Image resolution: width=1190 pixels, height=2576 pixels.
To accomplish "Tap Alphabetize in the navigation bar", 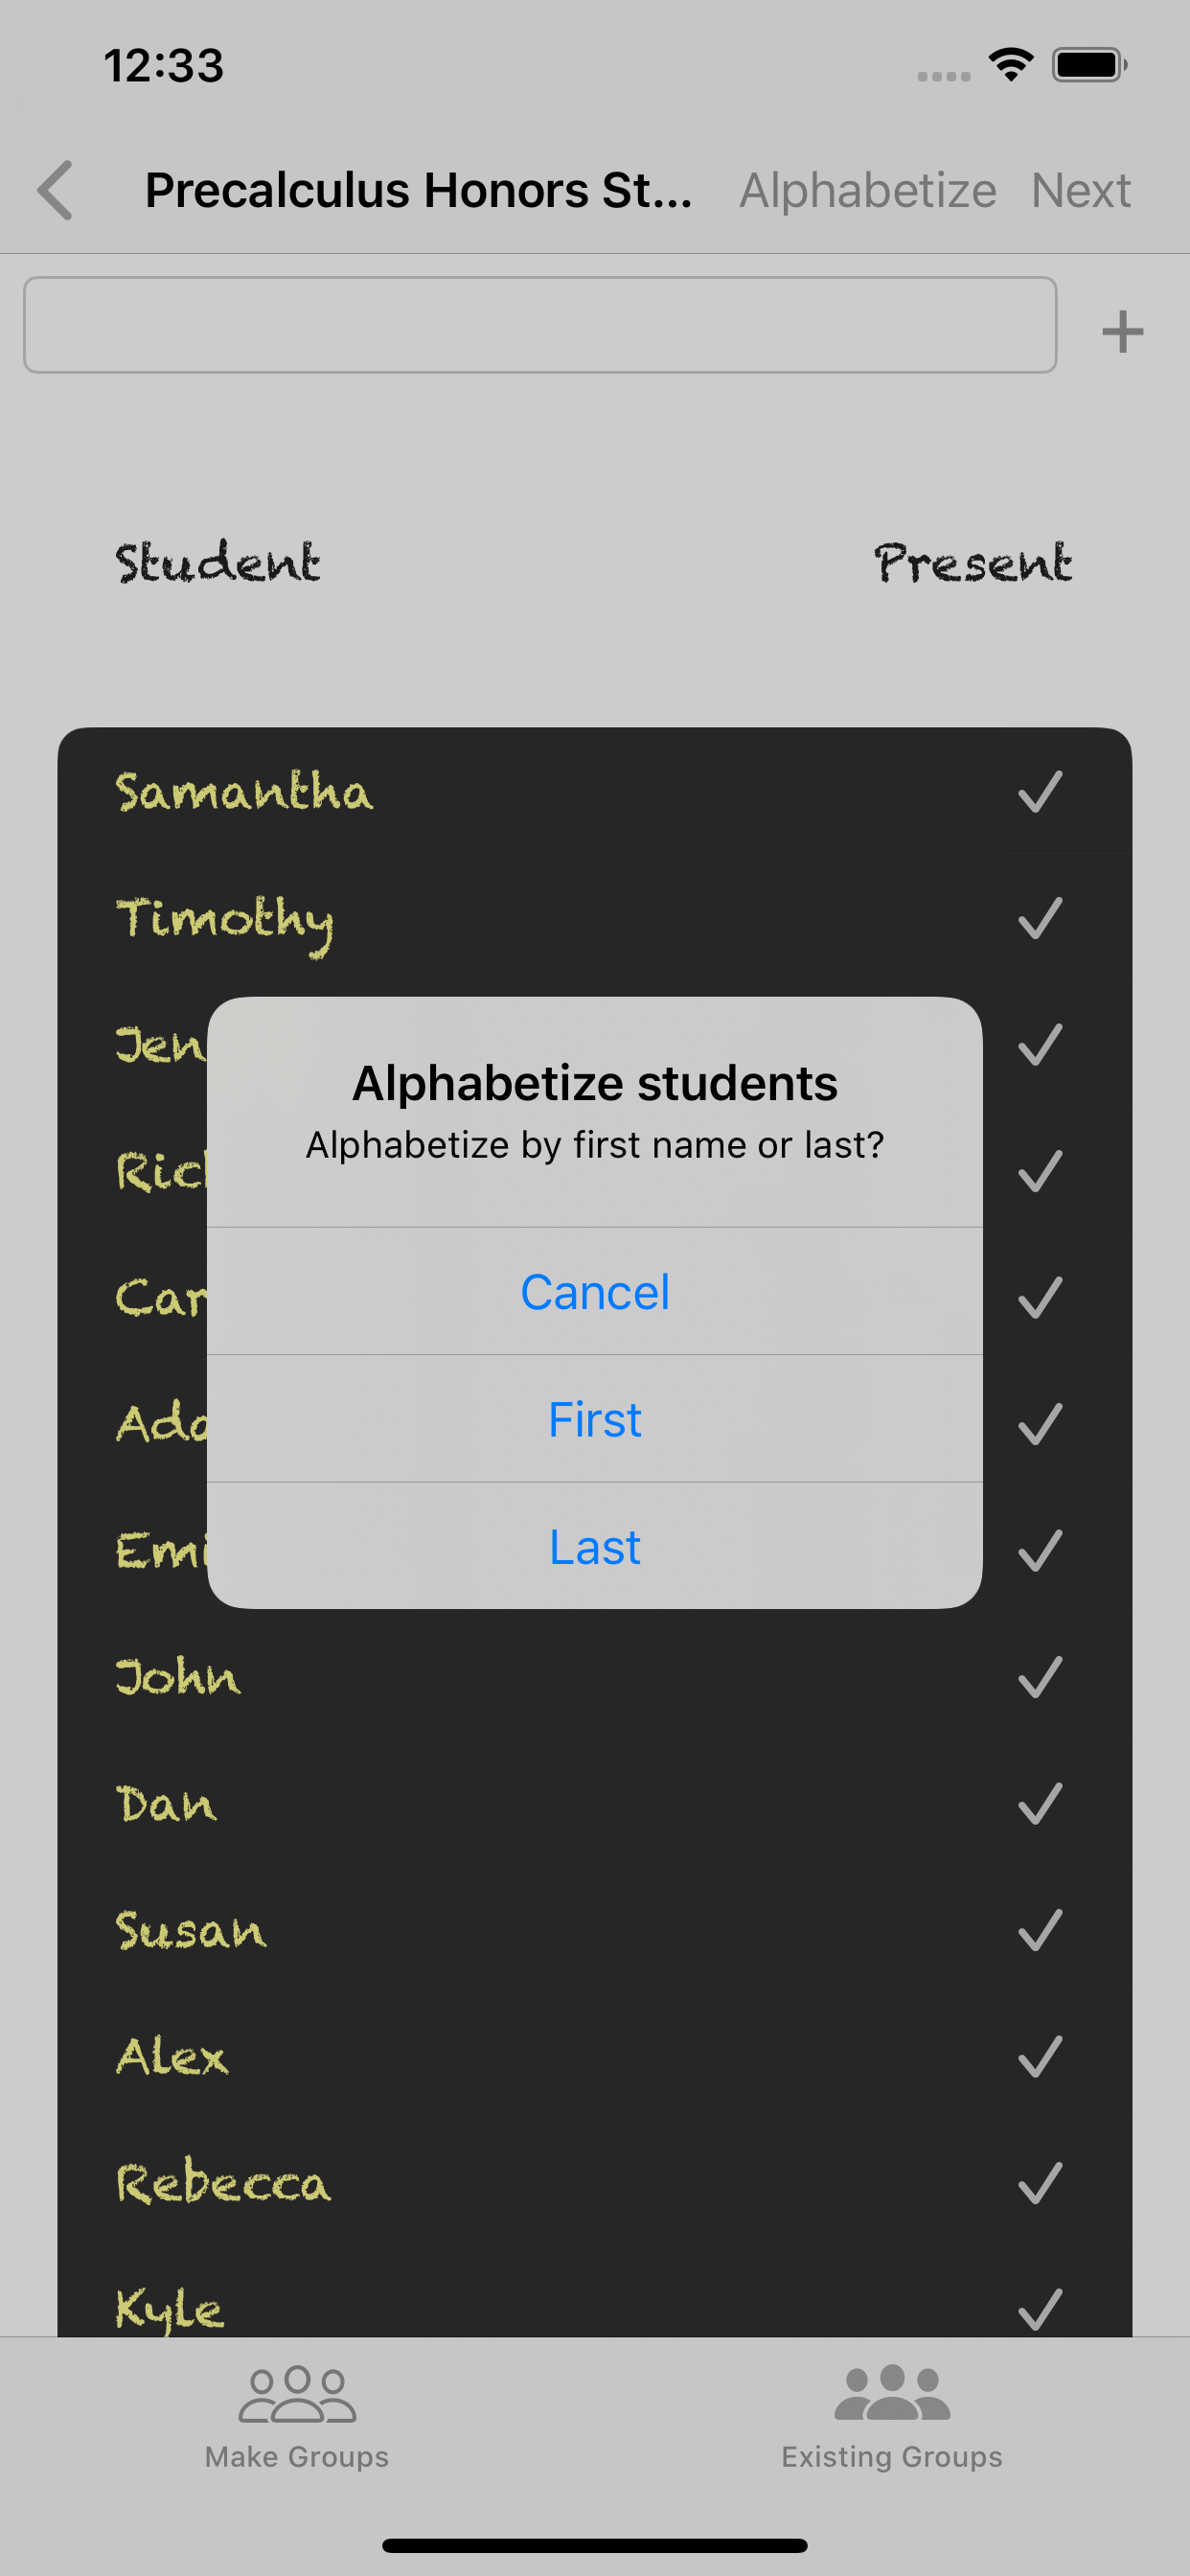I will [867, 190].
